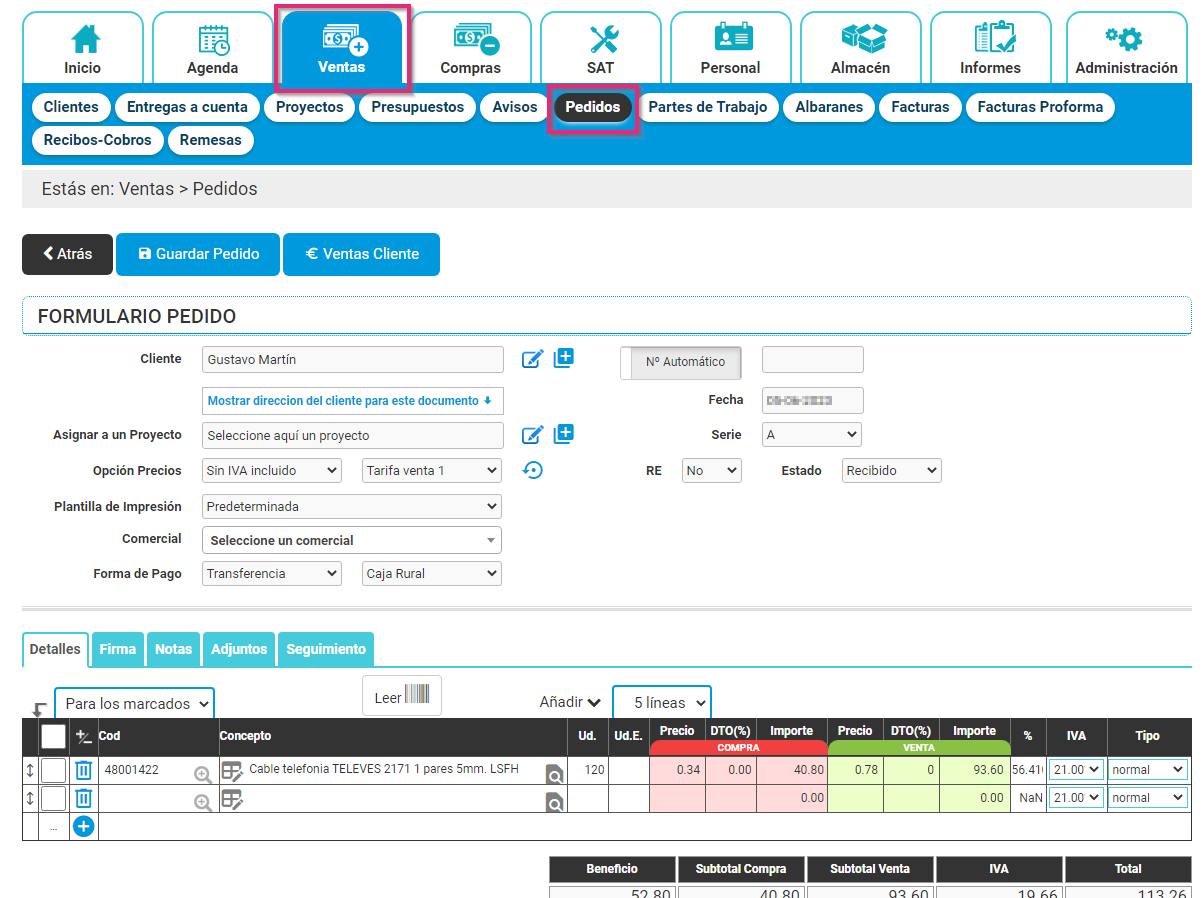The image size is (1204, 898).
Task: Open the Estado dropdown showing Recibido
Action: 890,470
